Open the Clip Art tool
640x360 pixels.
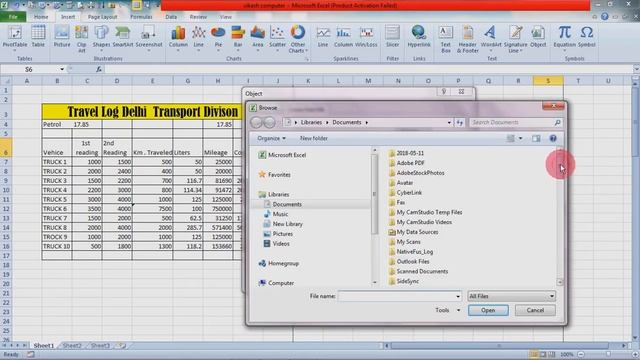click(x=82, y=39)
